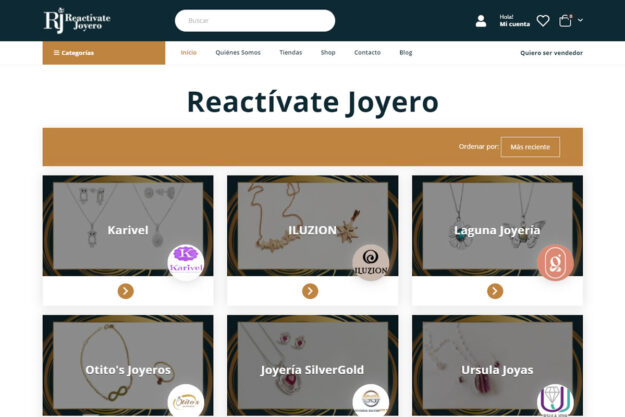Open the Karivel store banner

click(128, 226)
